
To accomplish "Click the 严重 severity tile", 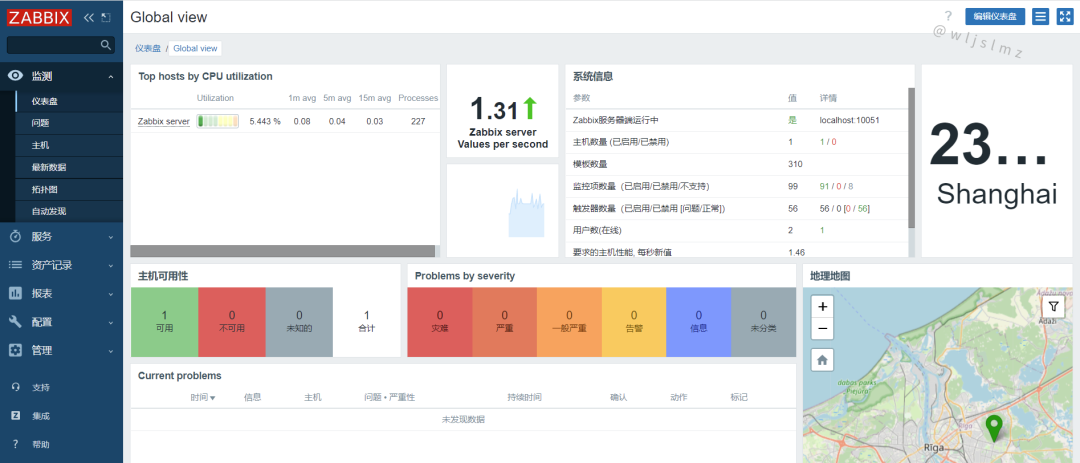I will [x=505, y=322].
